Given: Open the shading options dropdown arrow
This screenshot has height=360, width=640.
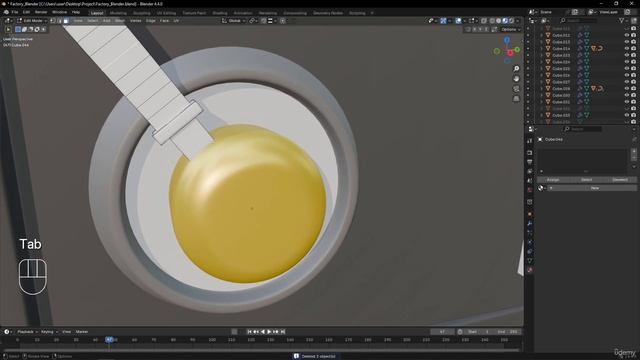Looking at the screenshot, I should [x=518, y=20].
